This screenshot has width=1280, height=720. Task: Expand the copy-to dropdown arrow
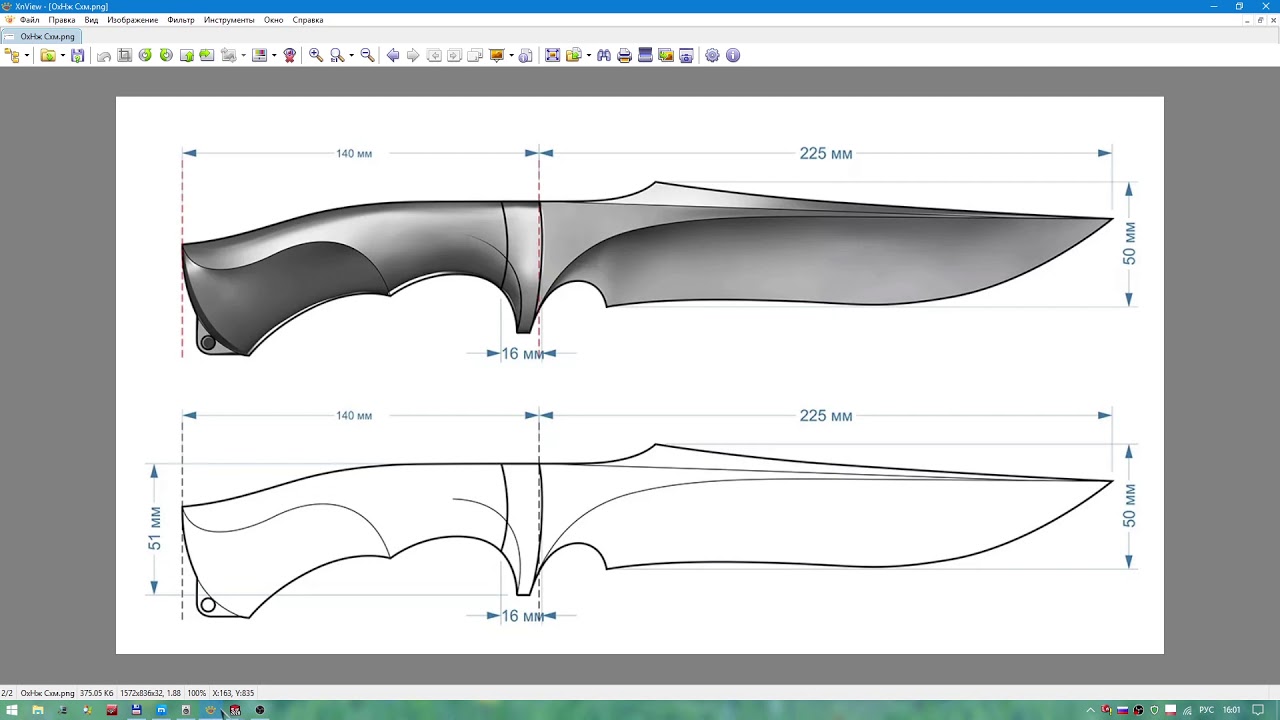click(x=588, y=56)
